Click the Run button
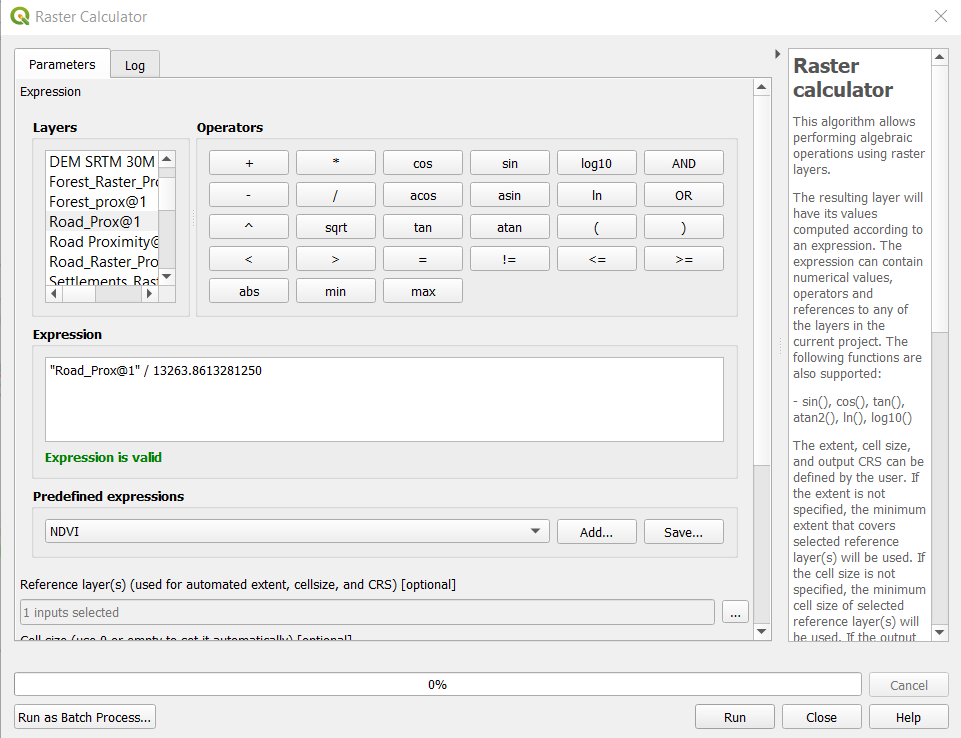This screenshot has width=961, height=738. click(x=734, y=717)
